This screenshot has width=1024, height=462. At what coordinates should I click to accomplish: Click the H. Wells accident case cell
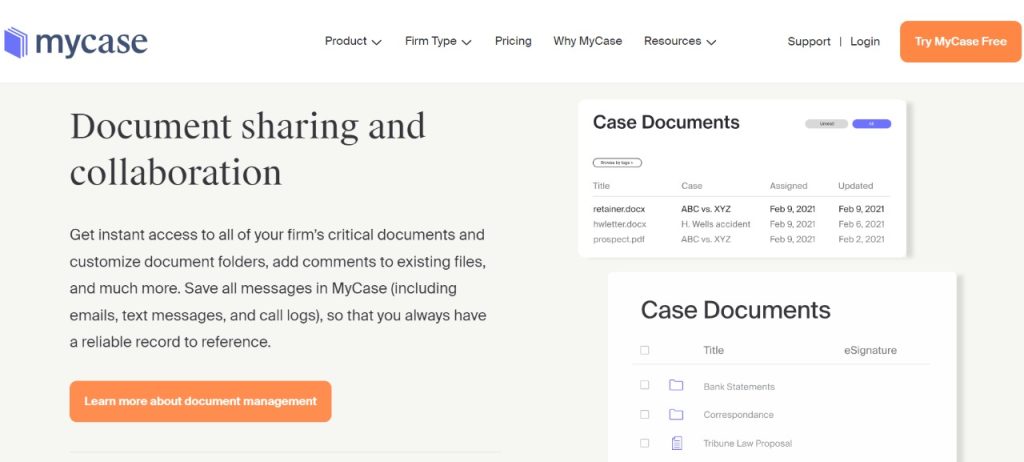(x=716, y=224)
